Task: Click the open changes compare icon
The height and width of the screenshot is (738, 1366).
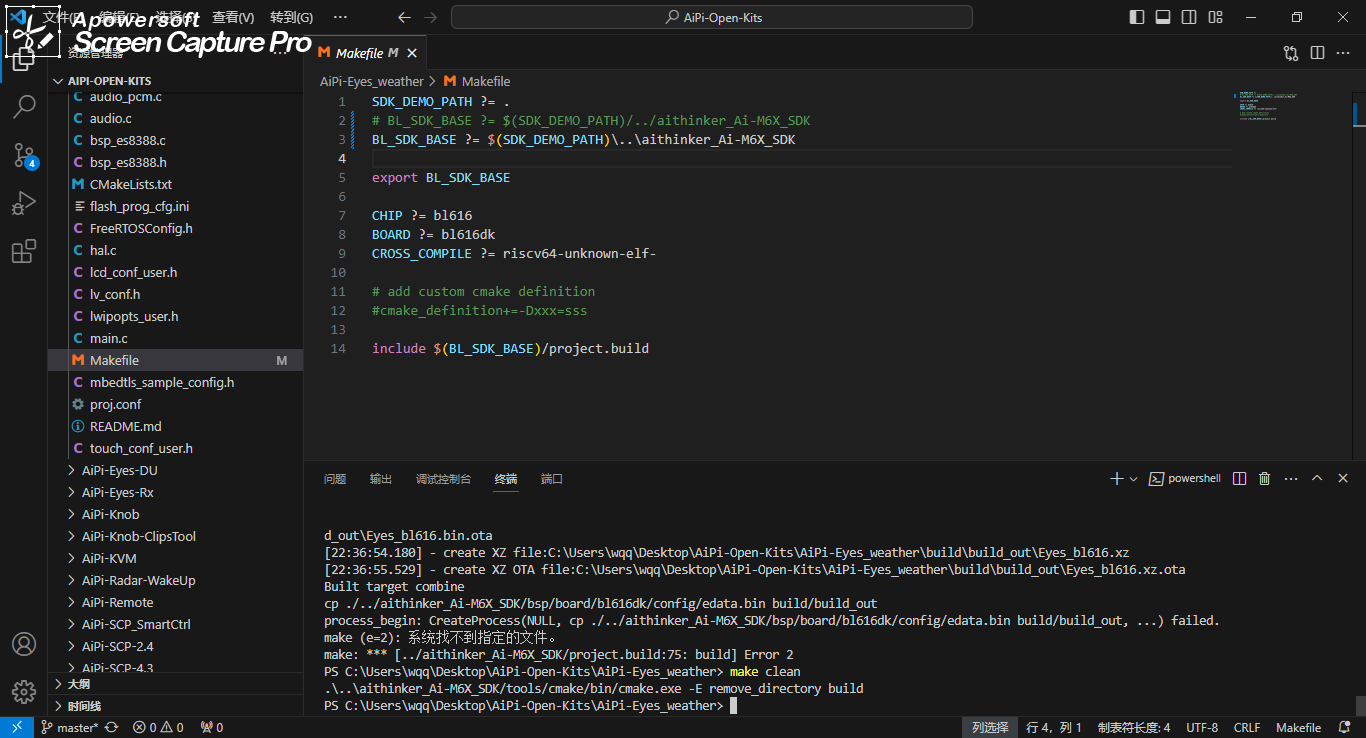Action: [1291, 53]
